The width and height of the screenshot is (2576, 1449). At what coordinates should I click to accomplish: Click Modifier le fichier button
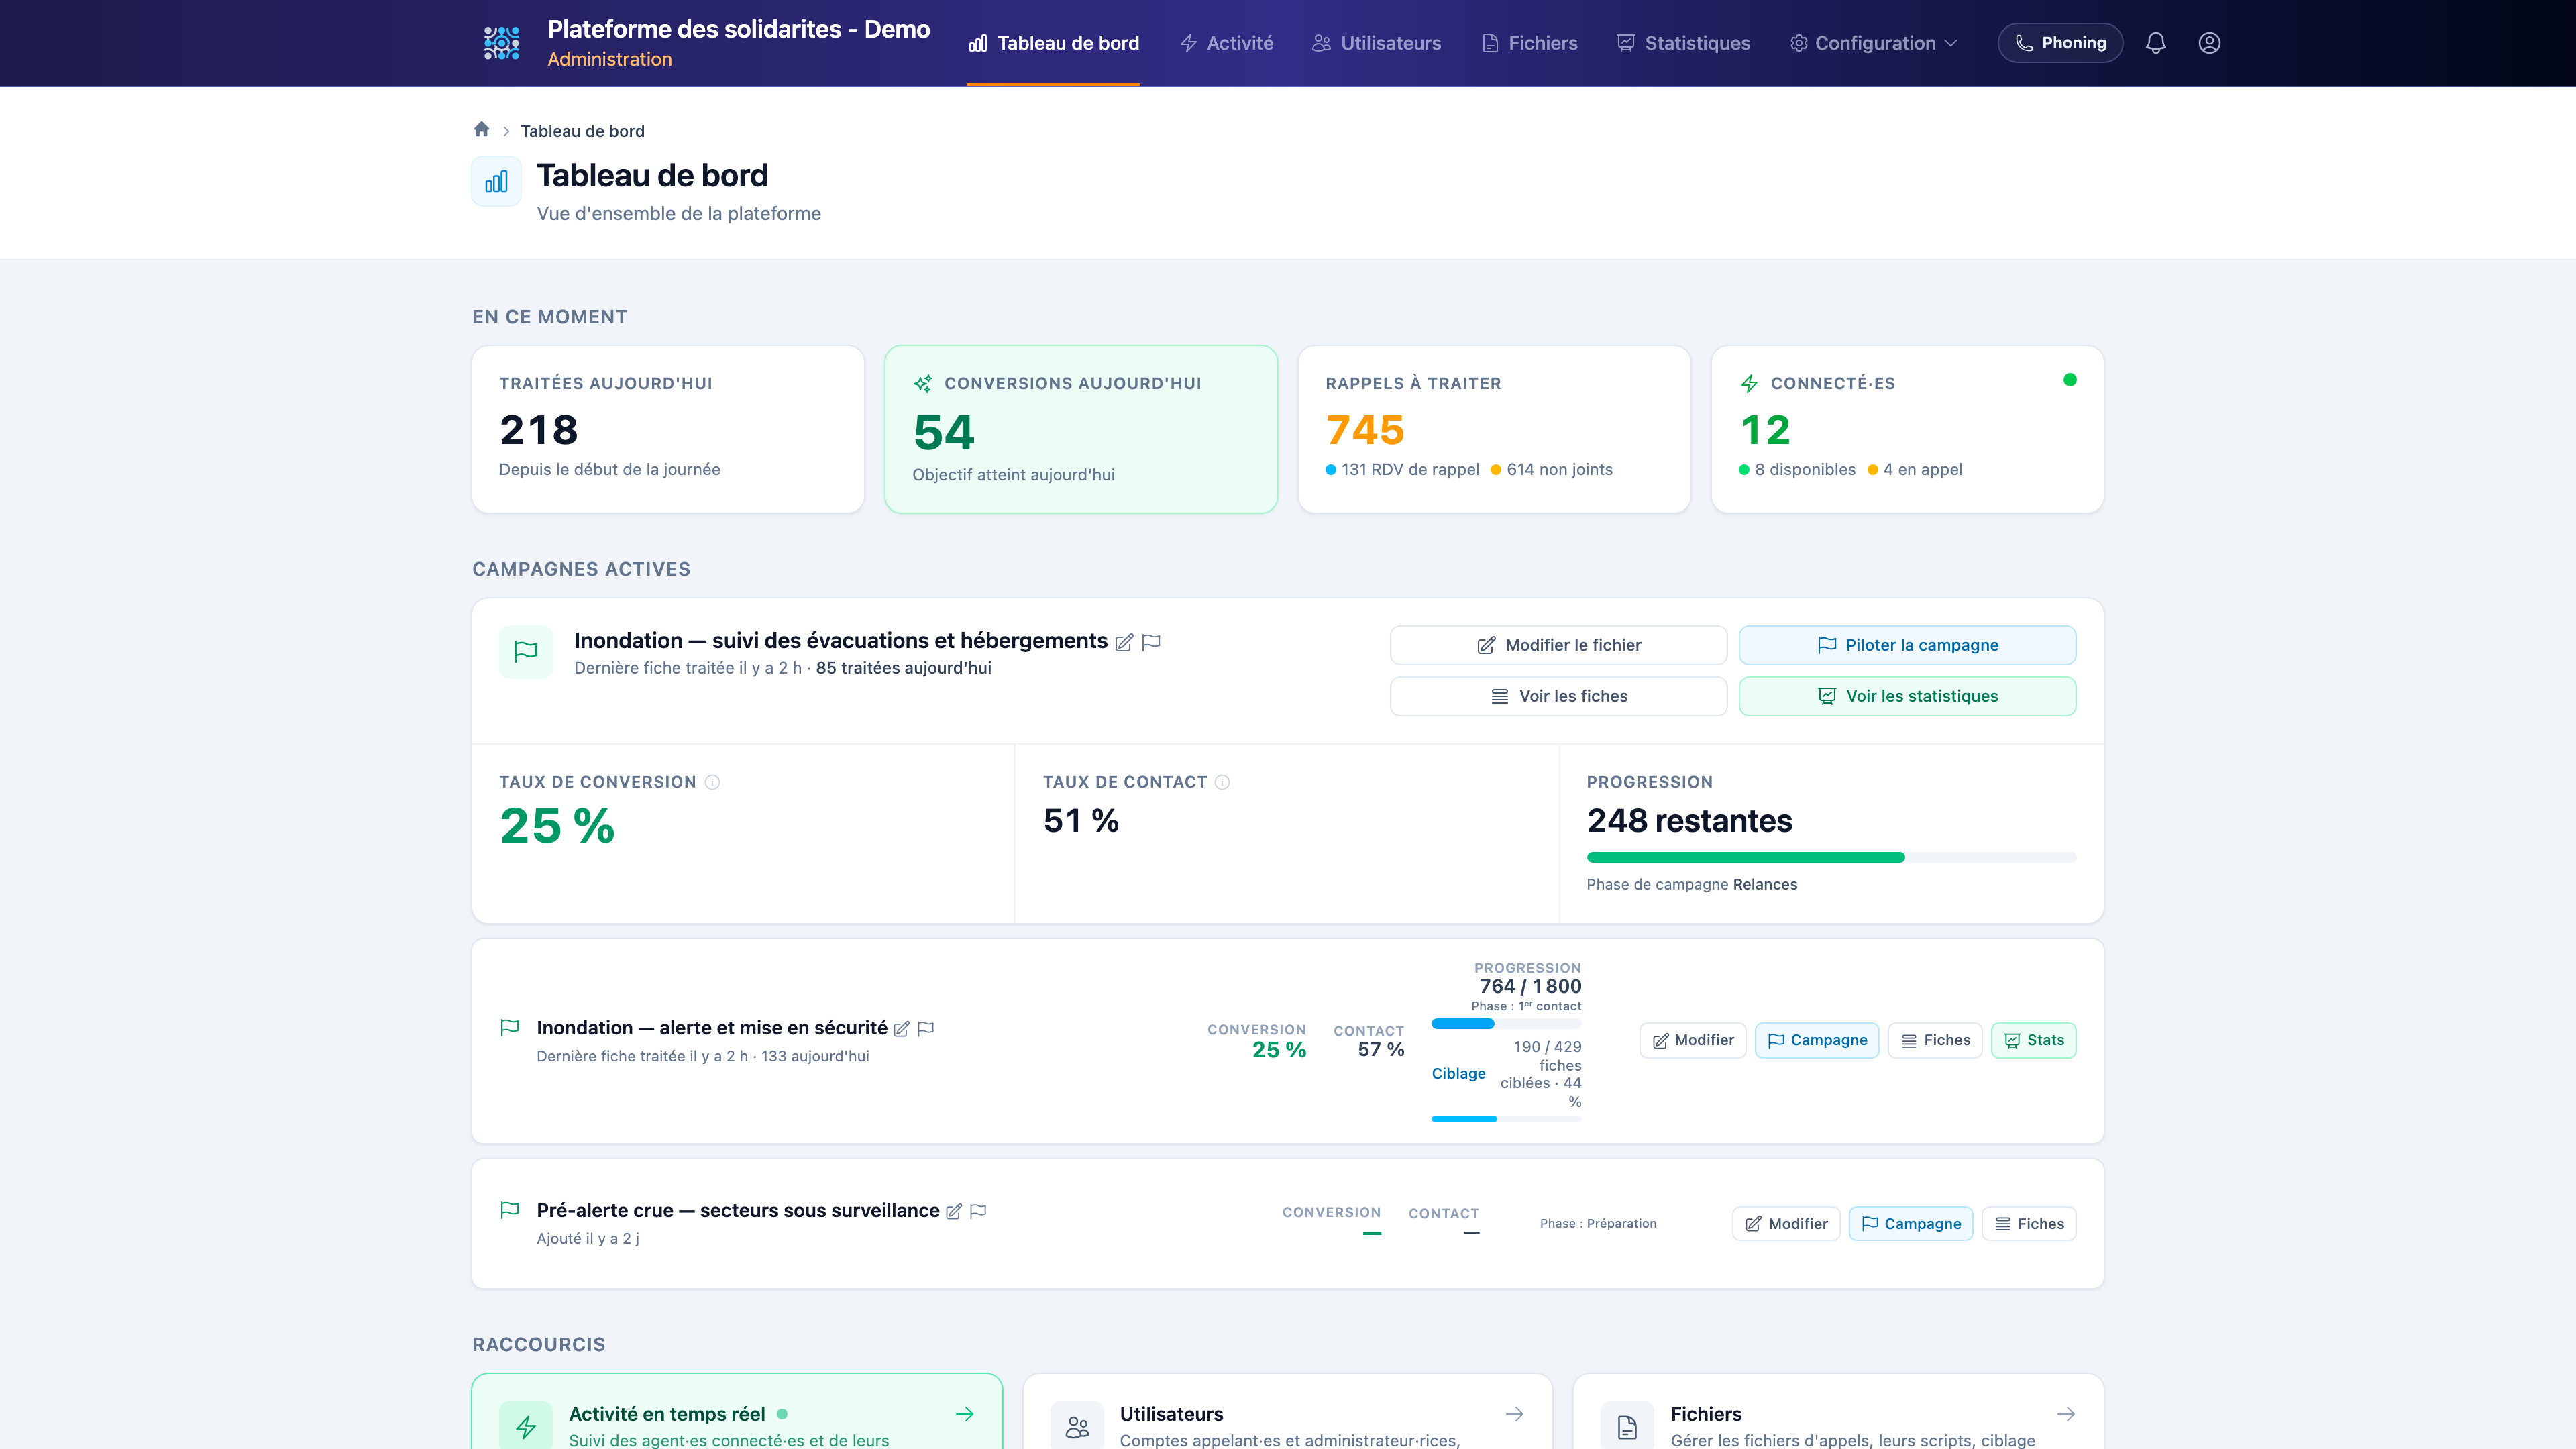pyautogui.click(x=1558, y=645)
